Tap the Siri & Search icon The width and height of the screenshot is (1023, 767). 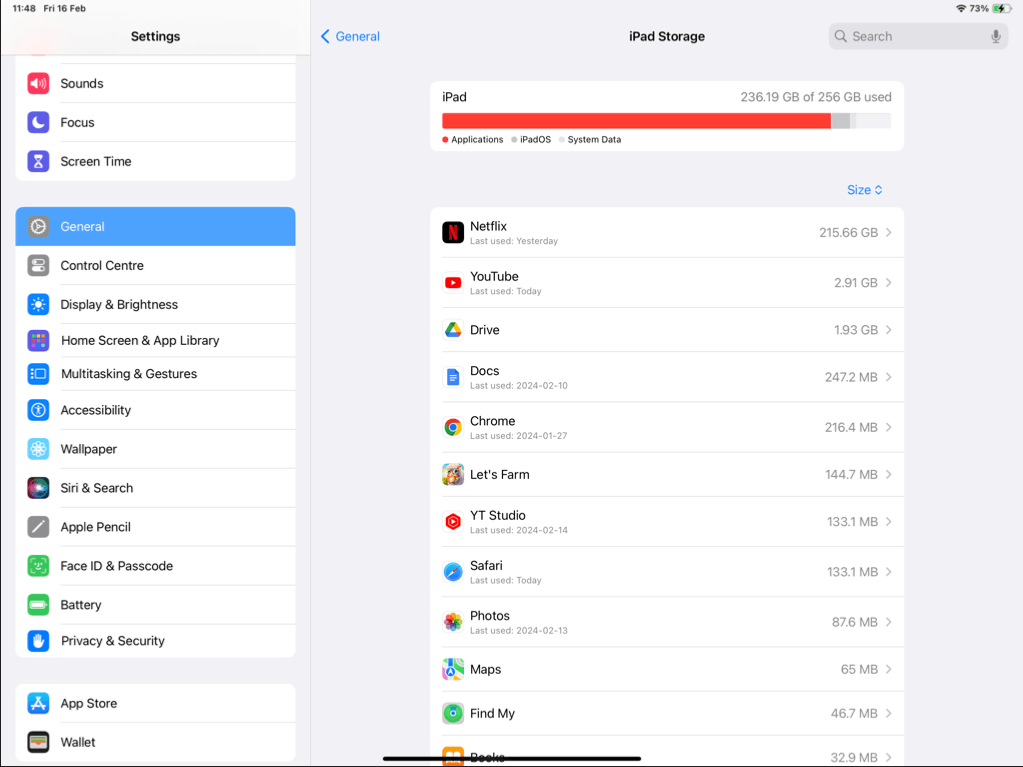pos(38,488)
